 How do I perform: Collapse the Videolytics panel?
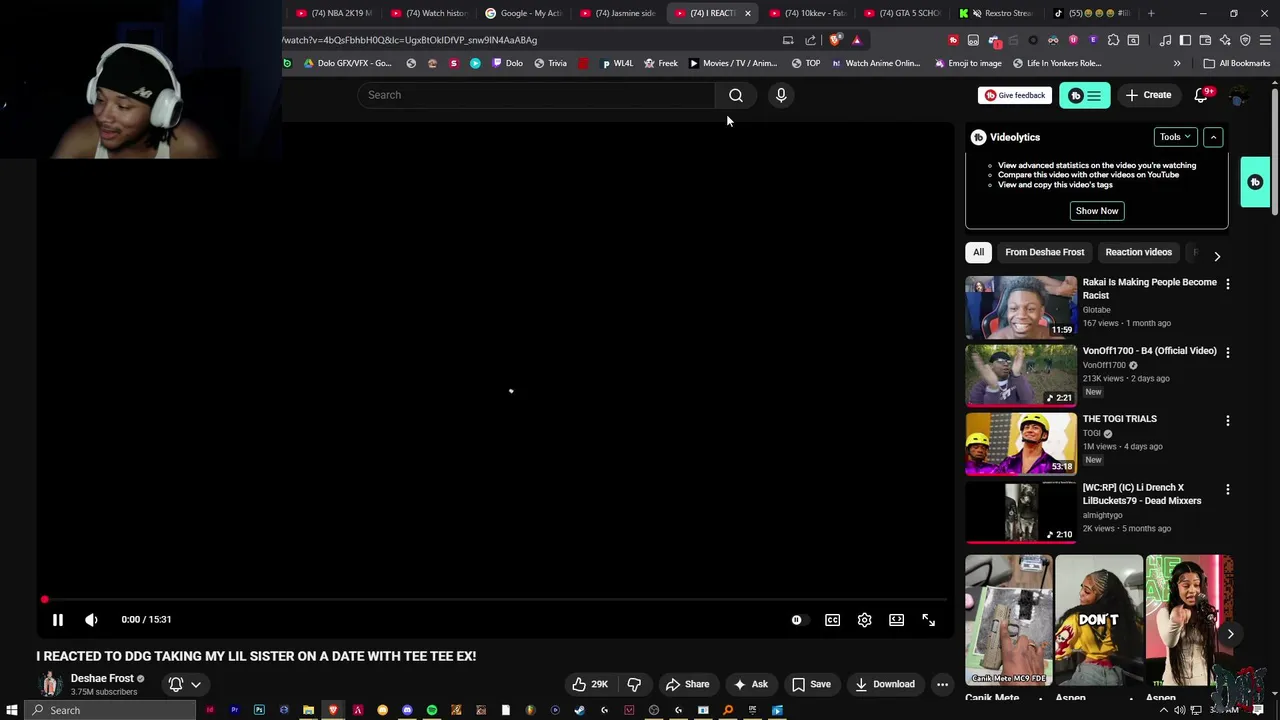click(1213, 137)
